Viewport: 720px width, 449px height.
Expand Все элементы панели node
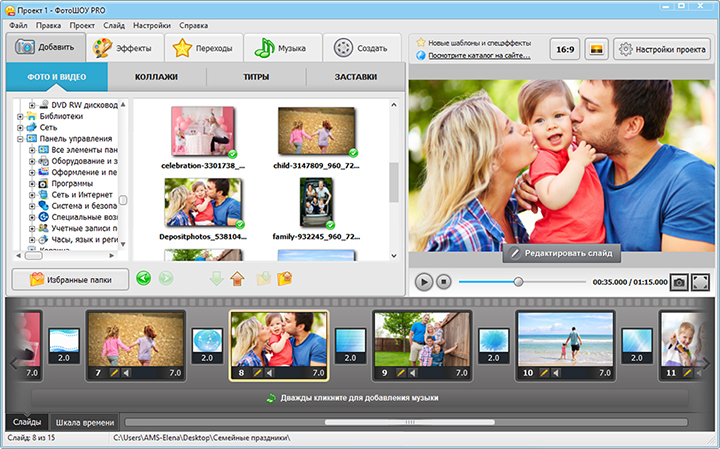click(x=32, y=150)
